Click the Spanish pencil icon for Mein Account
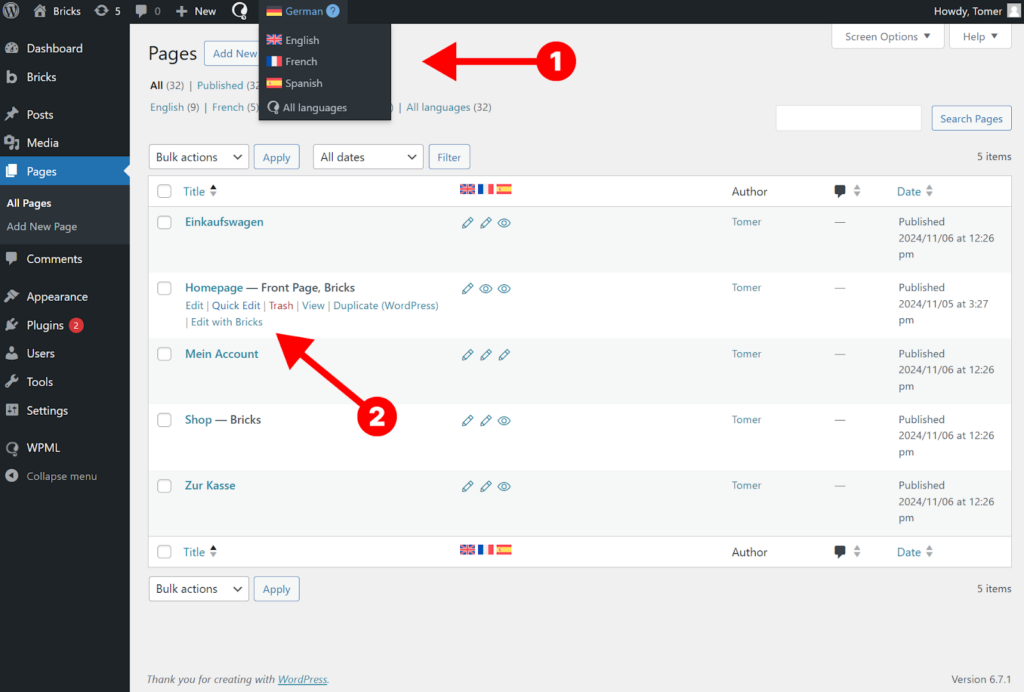This screenshot has width=1024, height=692. tap(504, 355)
